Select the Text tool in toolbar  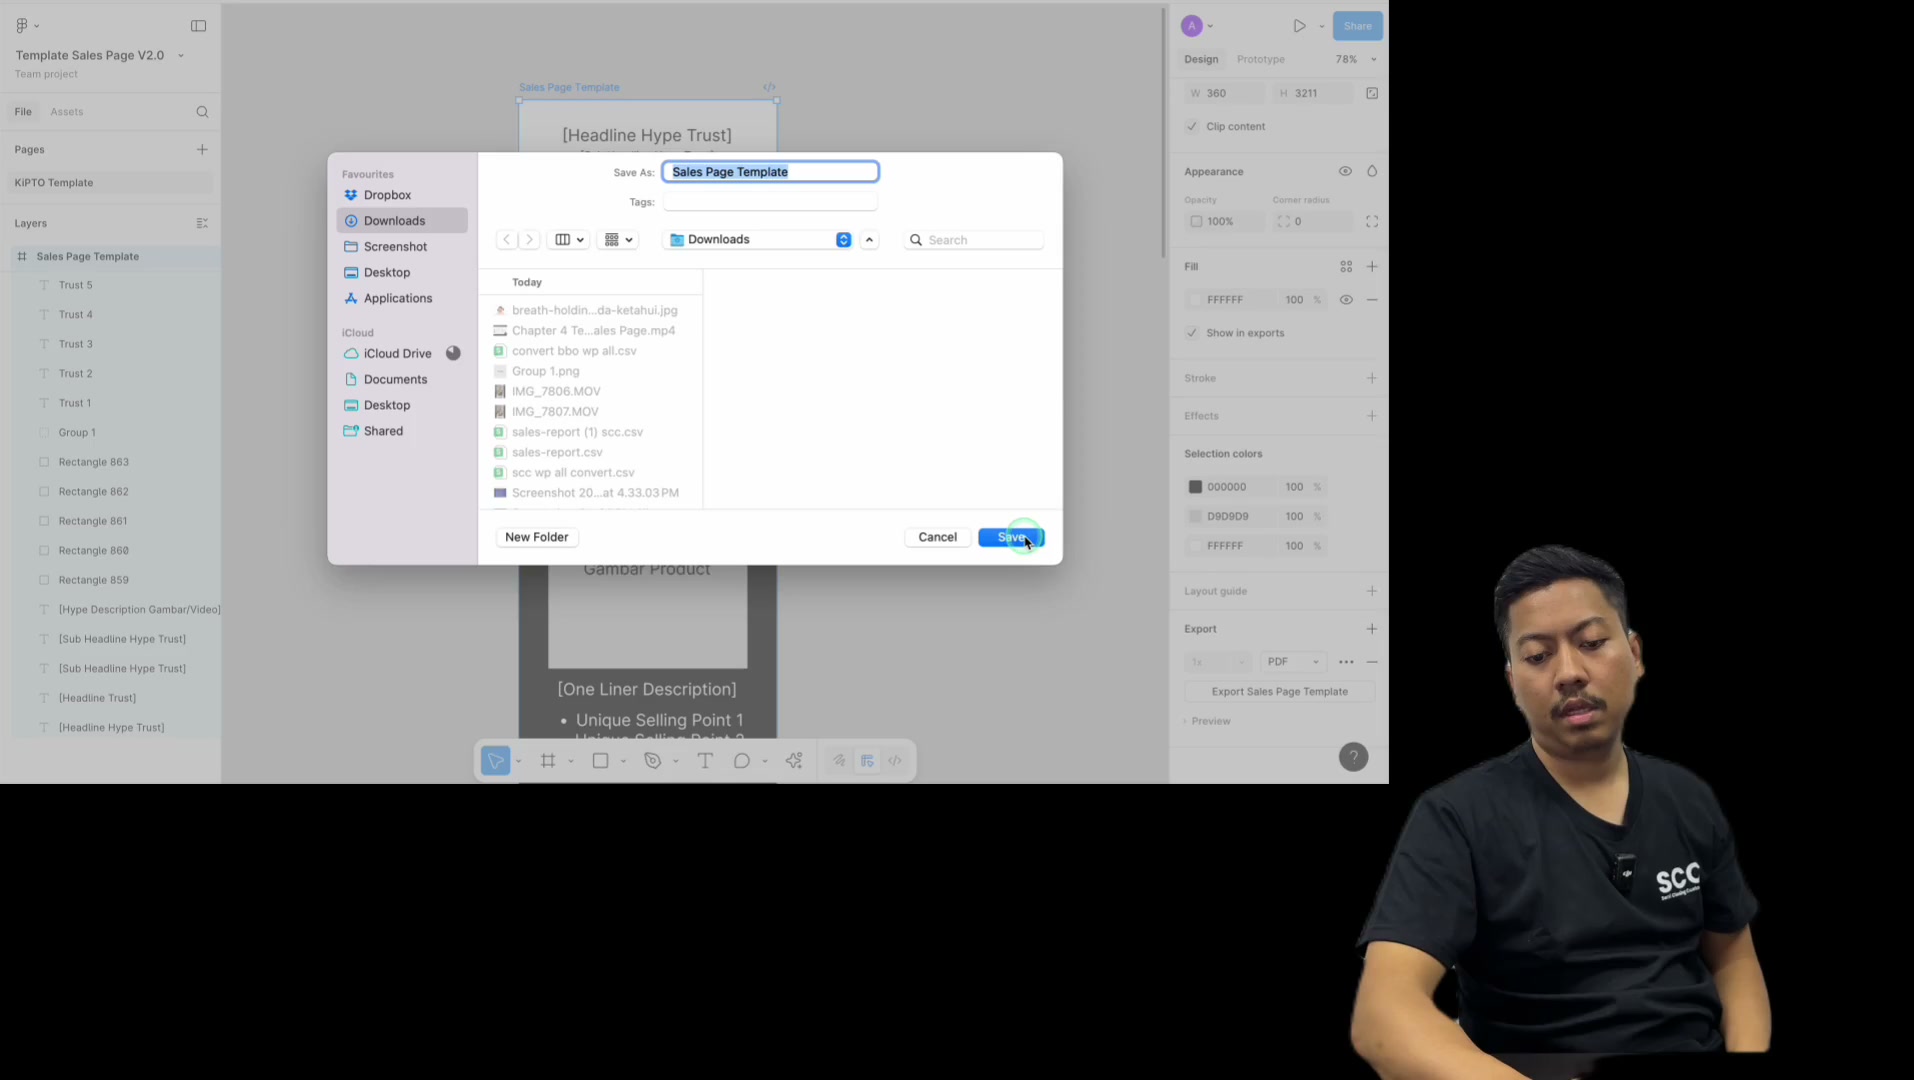pos(705,761)
